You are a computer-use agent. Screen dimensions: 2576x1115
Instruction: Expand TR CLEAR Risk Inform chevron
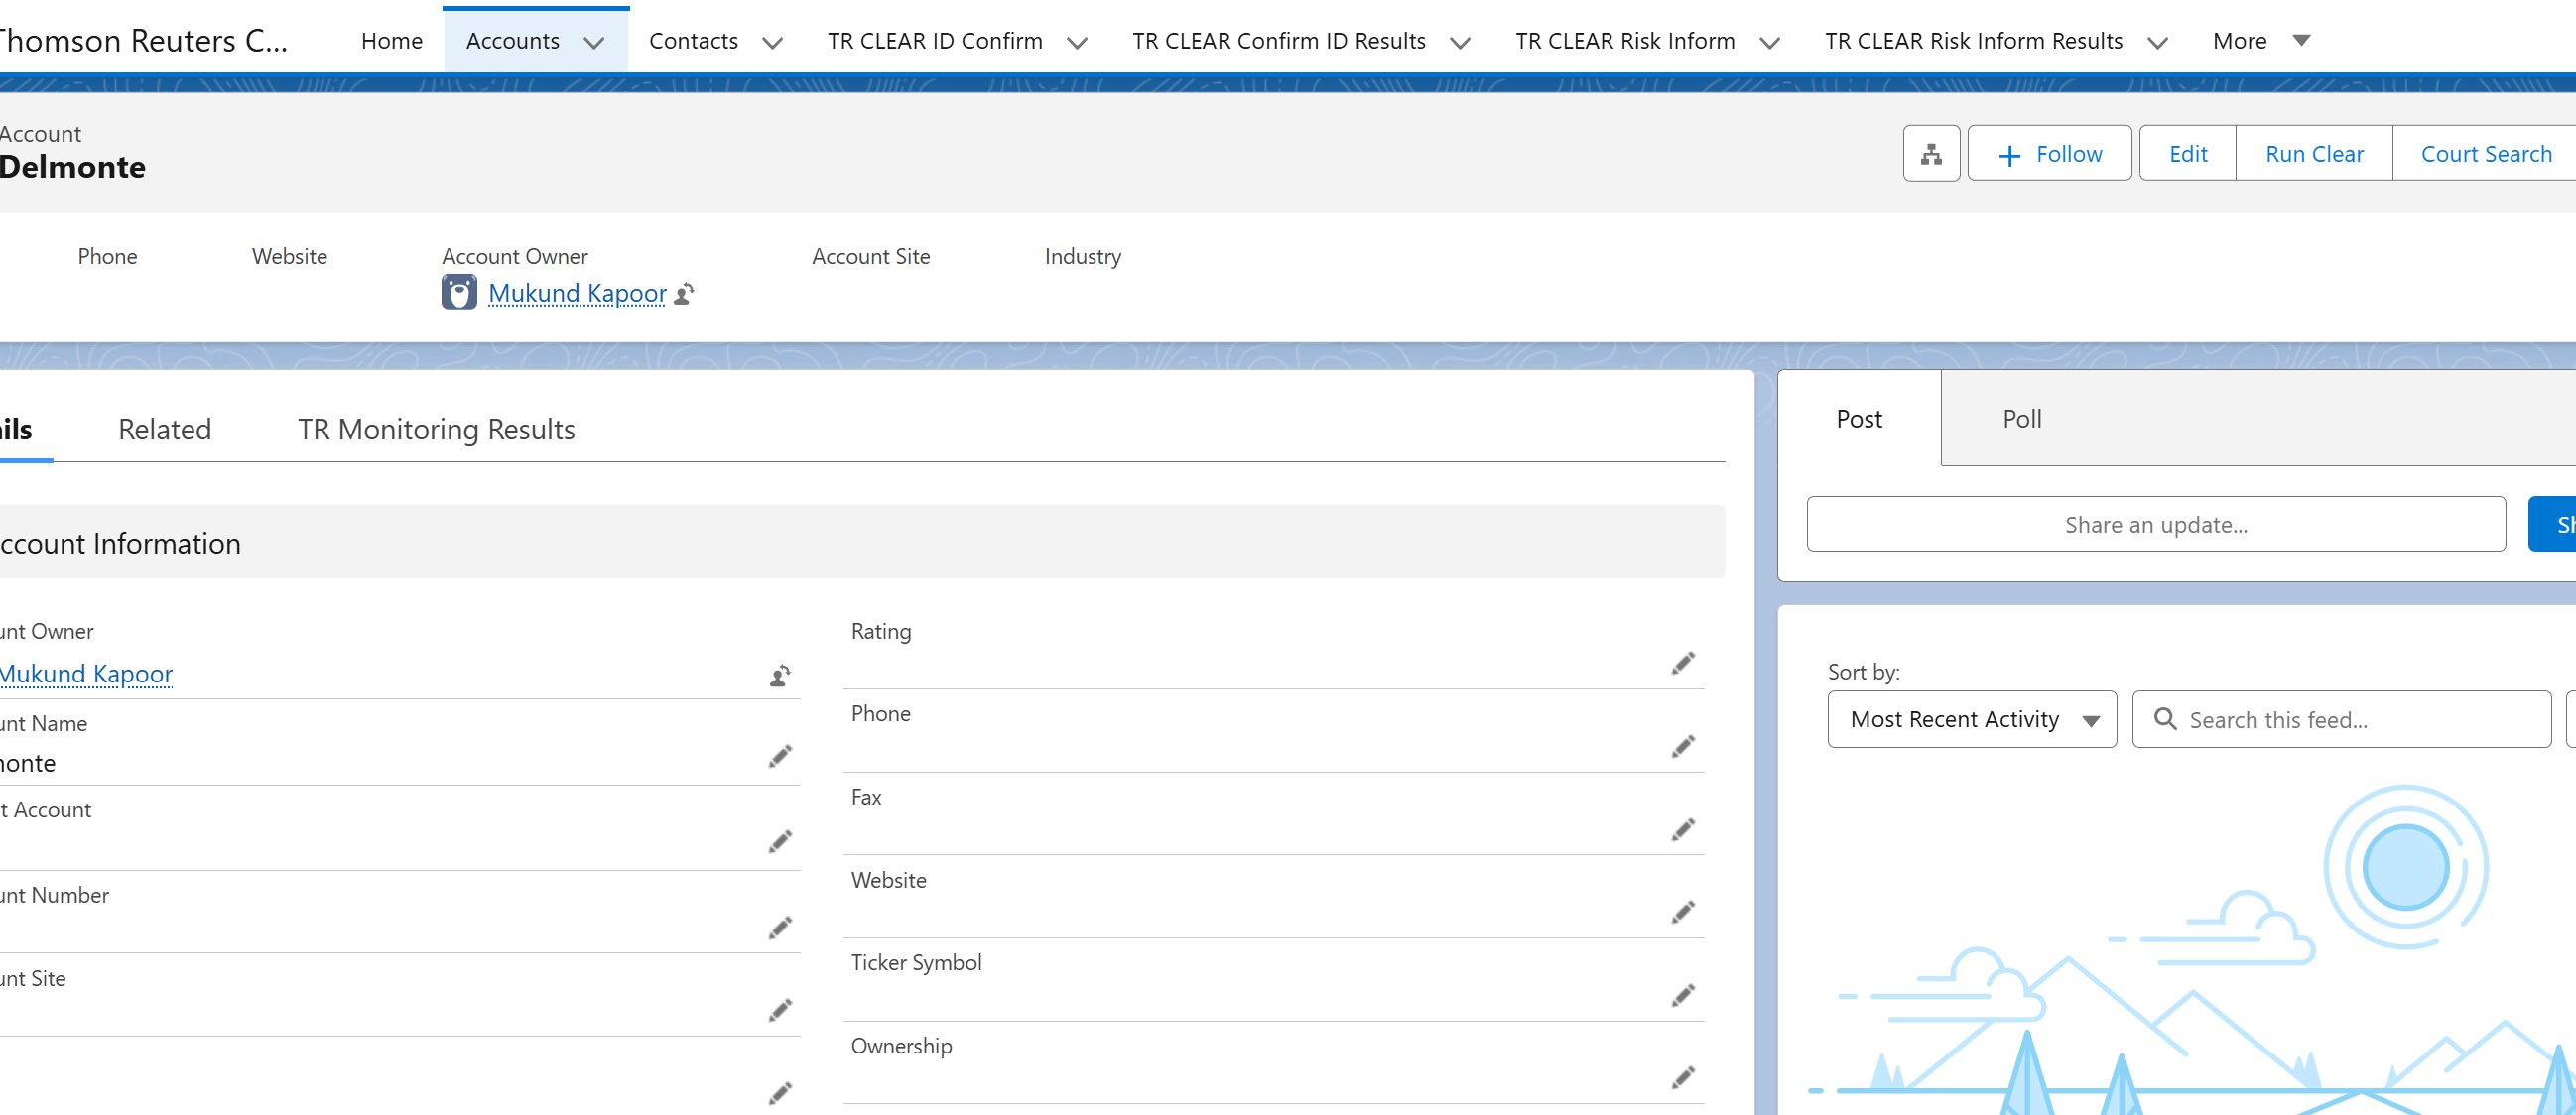click(x=1769, y=42)
